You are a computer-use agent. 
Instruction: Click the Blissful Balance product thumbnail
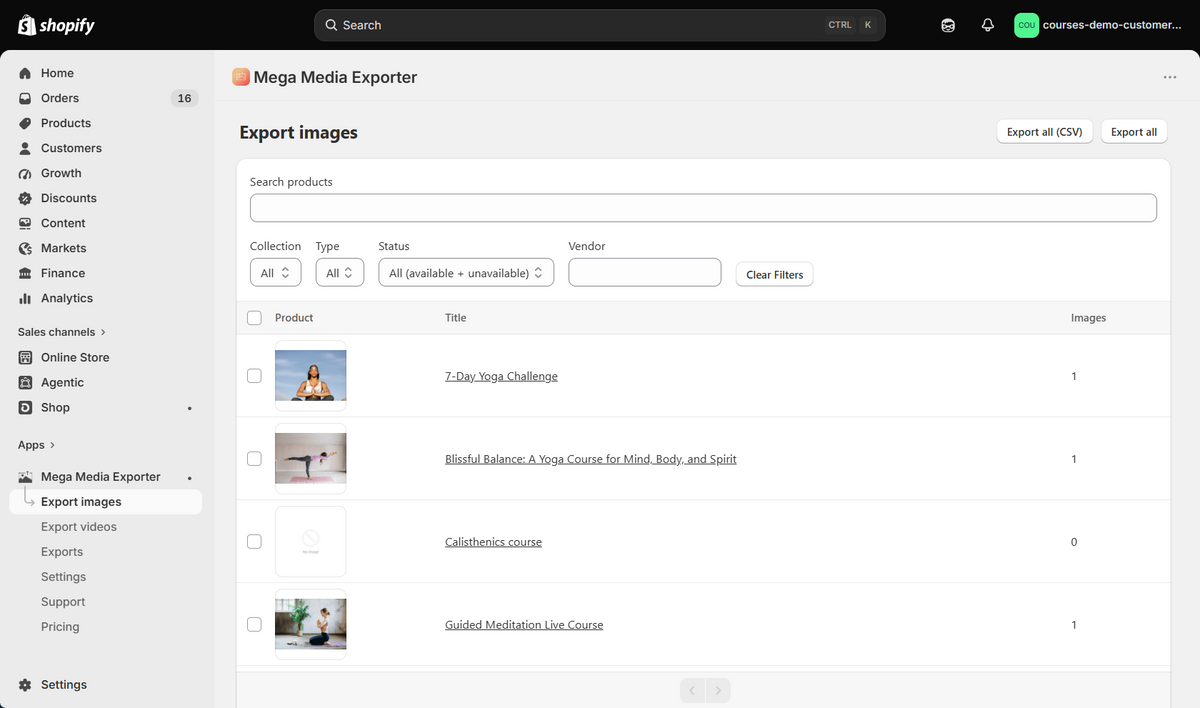pos(311,459)
